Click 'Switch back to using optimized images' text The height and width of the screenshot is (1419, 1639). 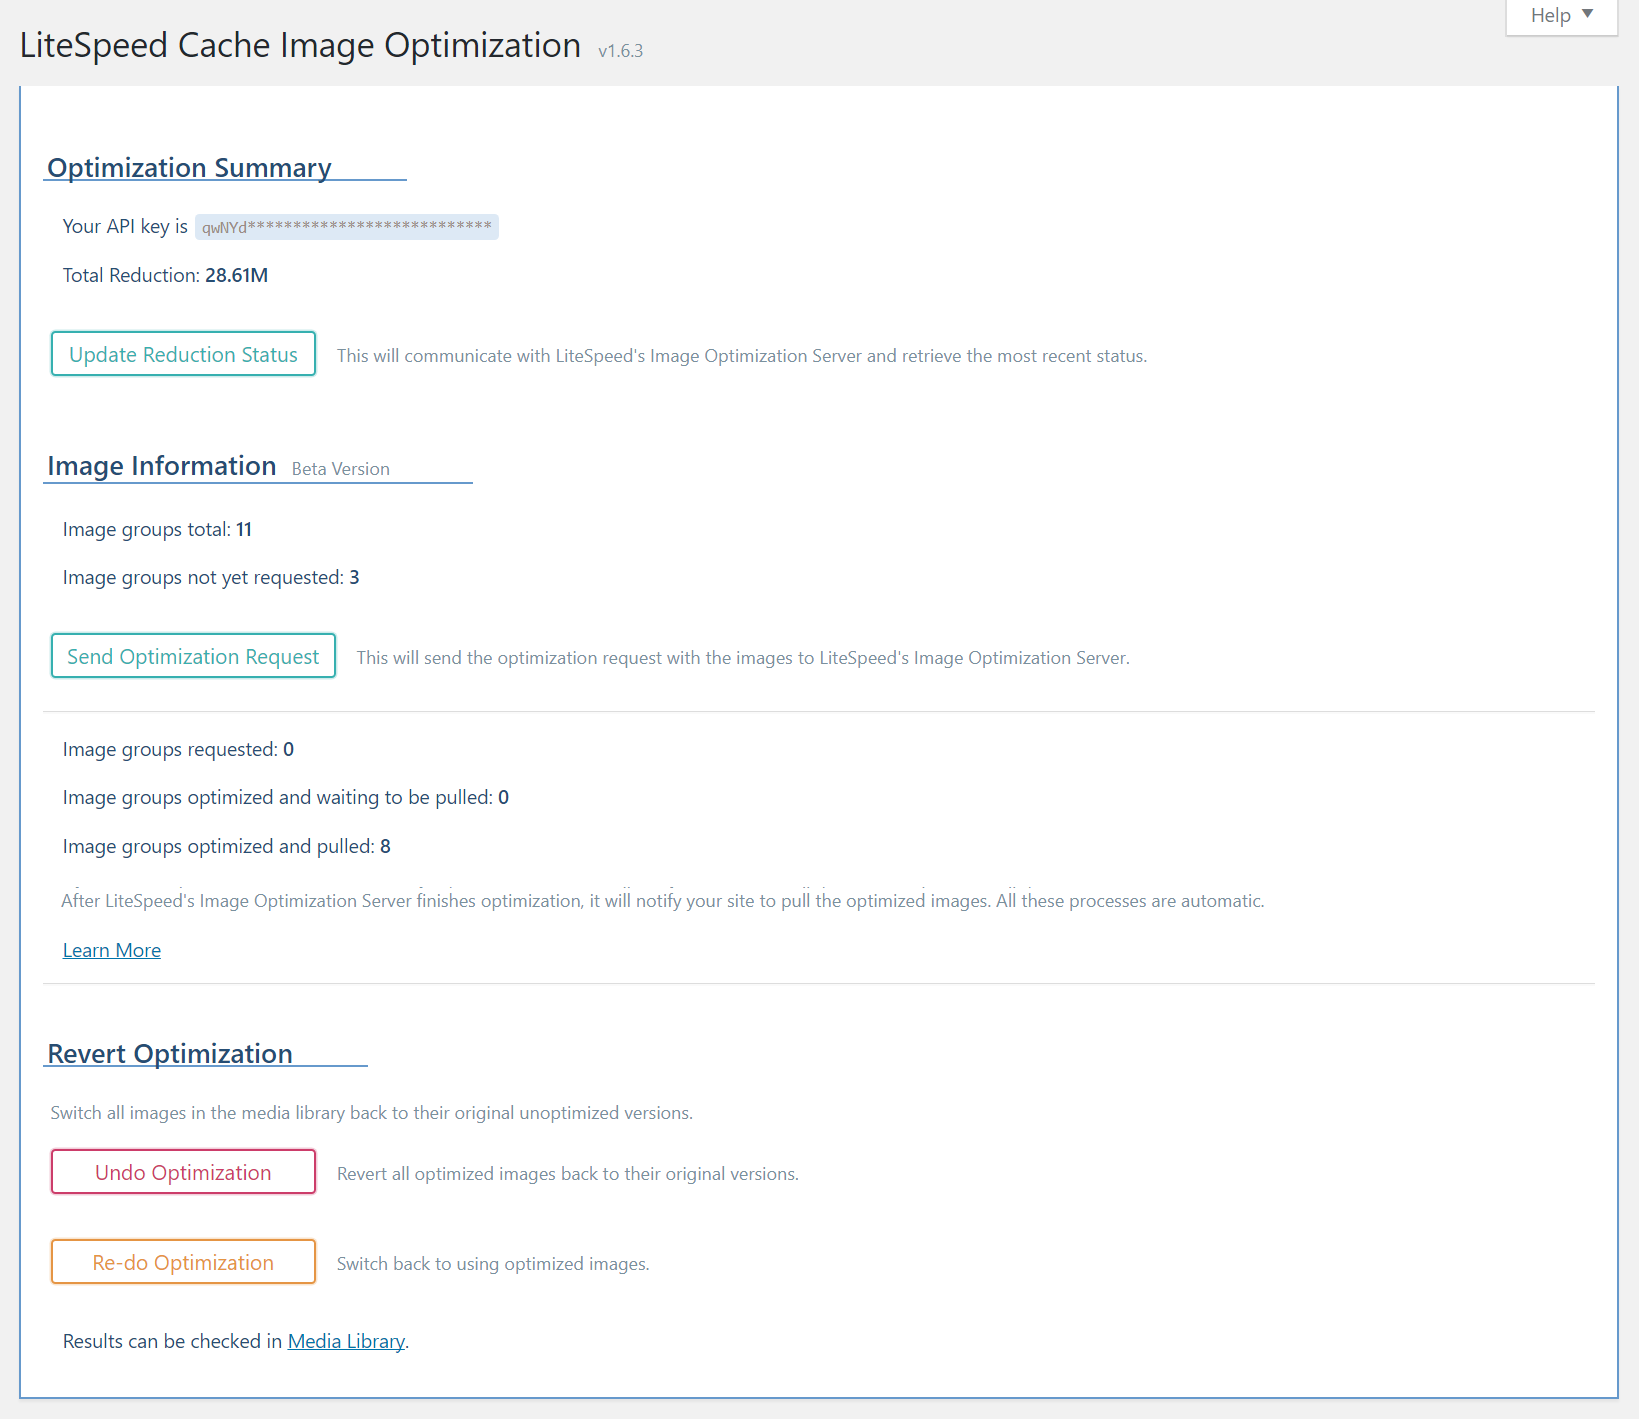(x=493, y=1264)
